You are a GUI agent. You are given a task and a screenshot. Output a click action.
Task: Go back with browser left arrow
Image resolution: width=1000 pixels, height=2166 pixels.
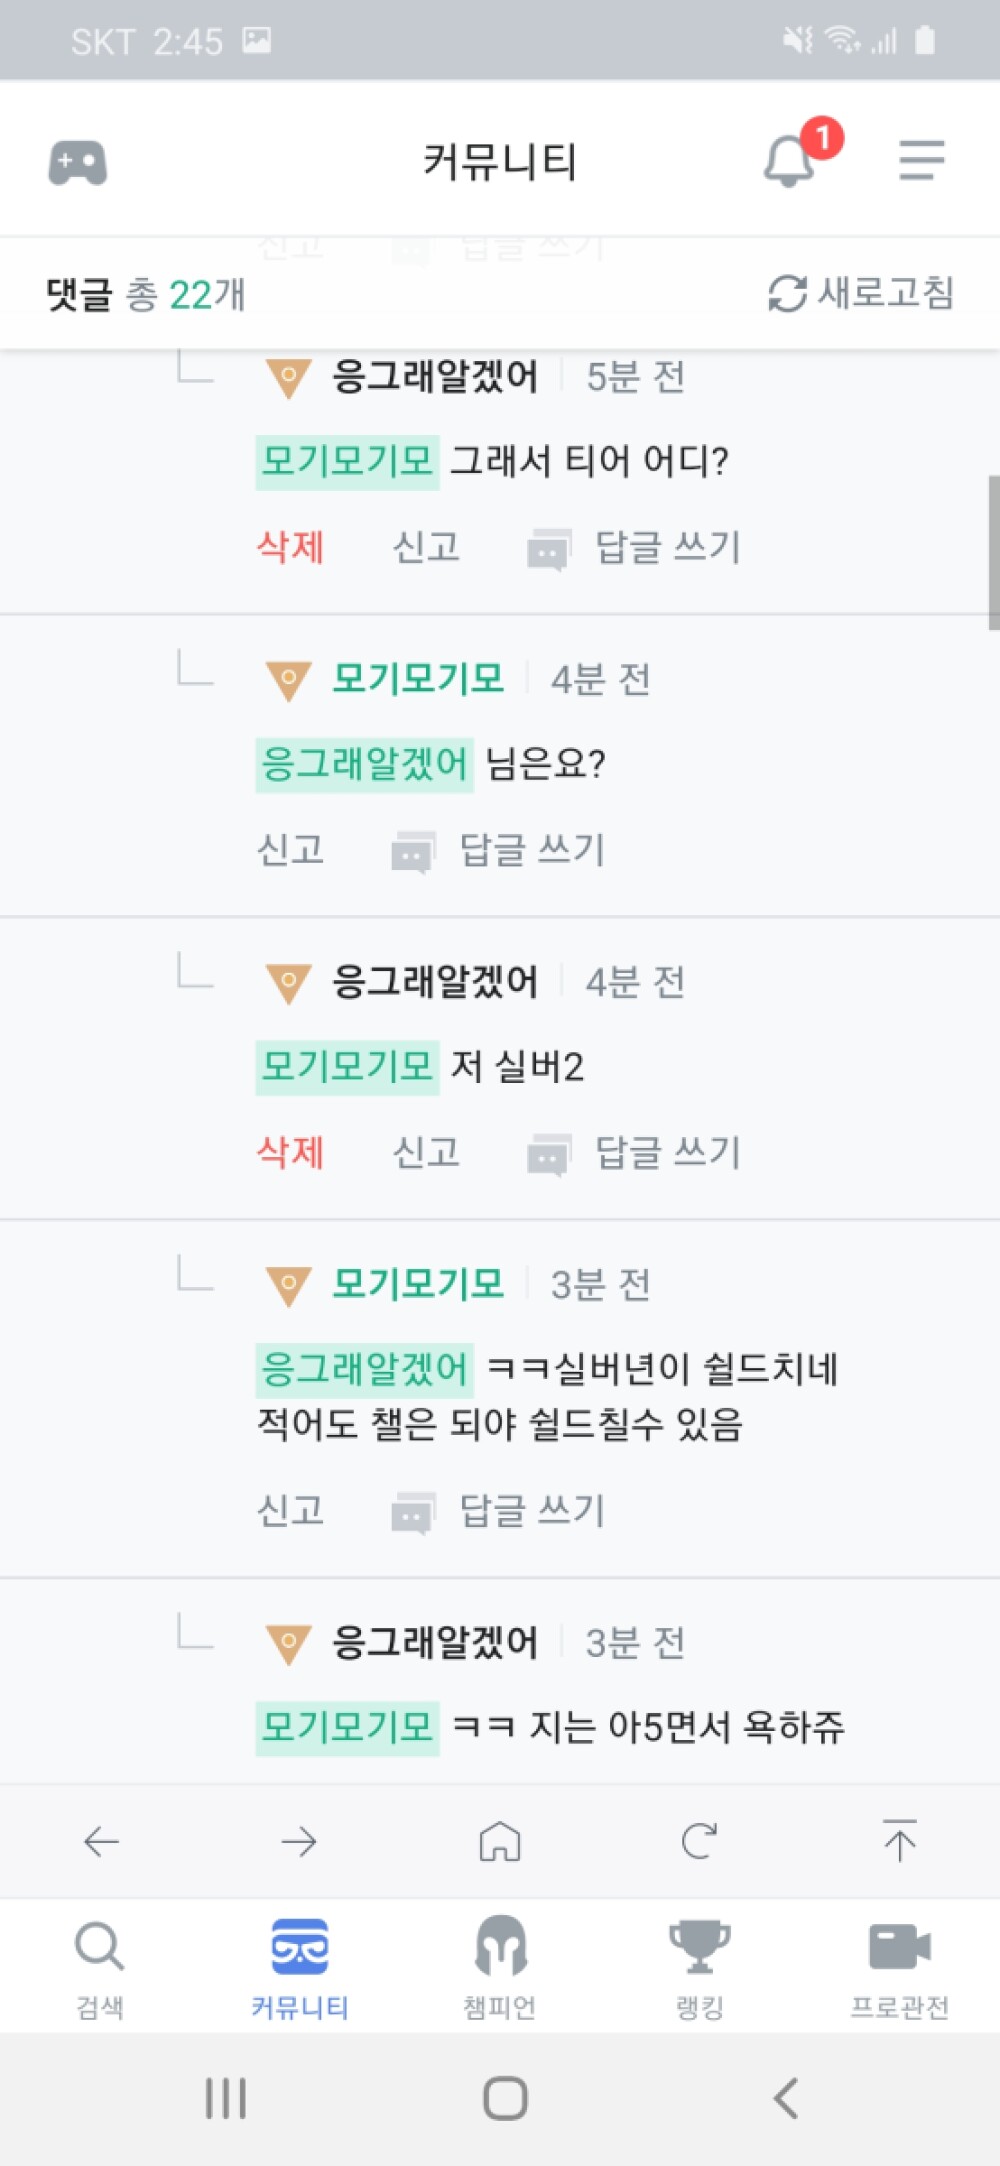coord(101,1841)
